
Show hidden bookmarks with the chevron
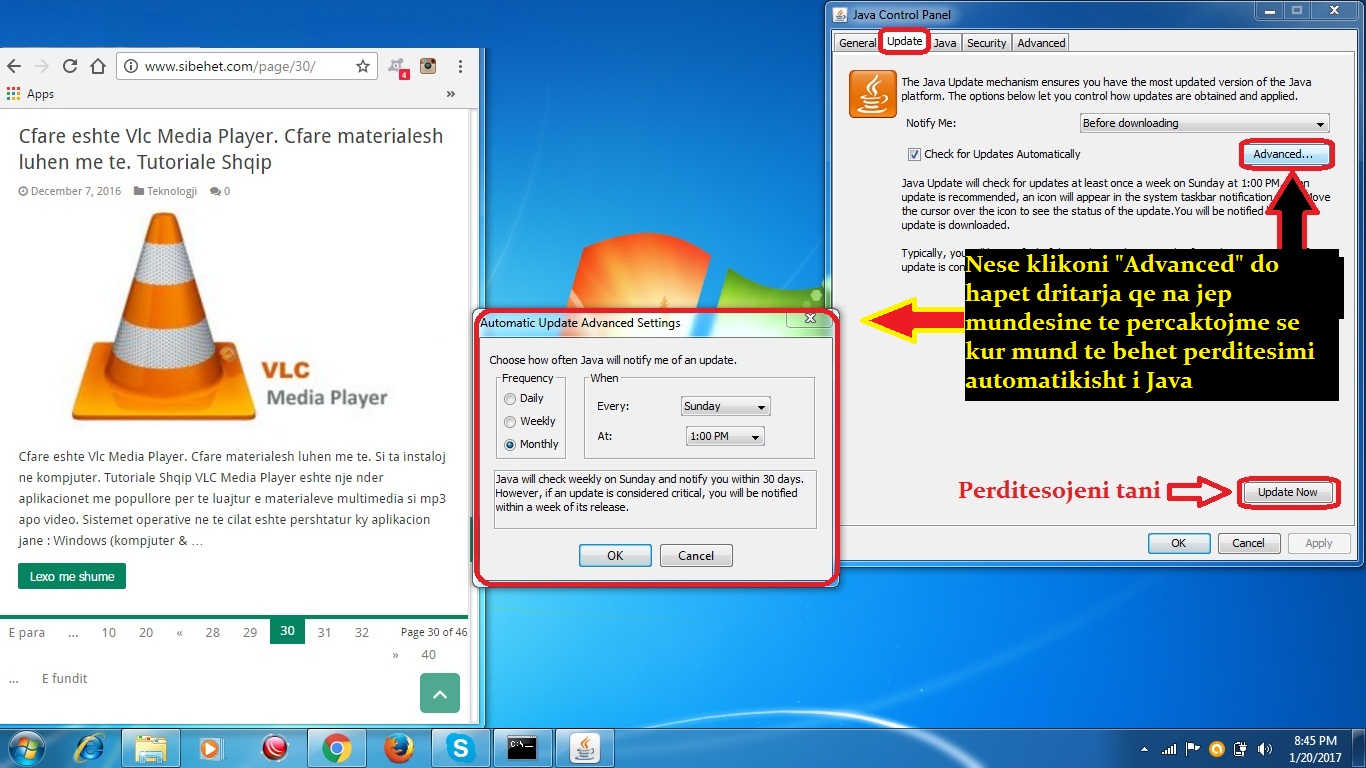pyautogui.click(x=451, y=94)
